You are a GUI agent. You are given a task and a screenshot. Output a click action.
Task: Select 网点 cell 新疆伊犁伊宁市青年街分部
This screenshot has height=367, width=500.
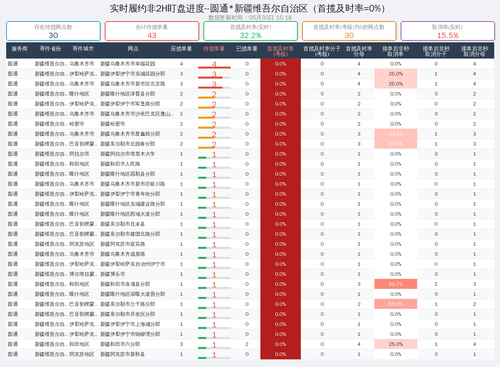coord(130,194)
